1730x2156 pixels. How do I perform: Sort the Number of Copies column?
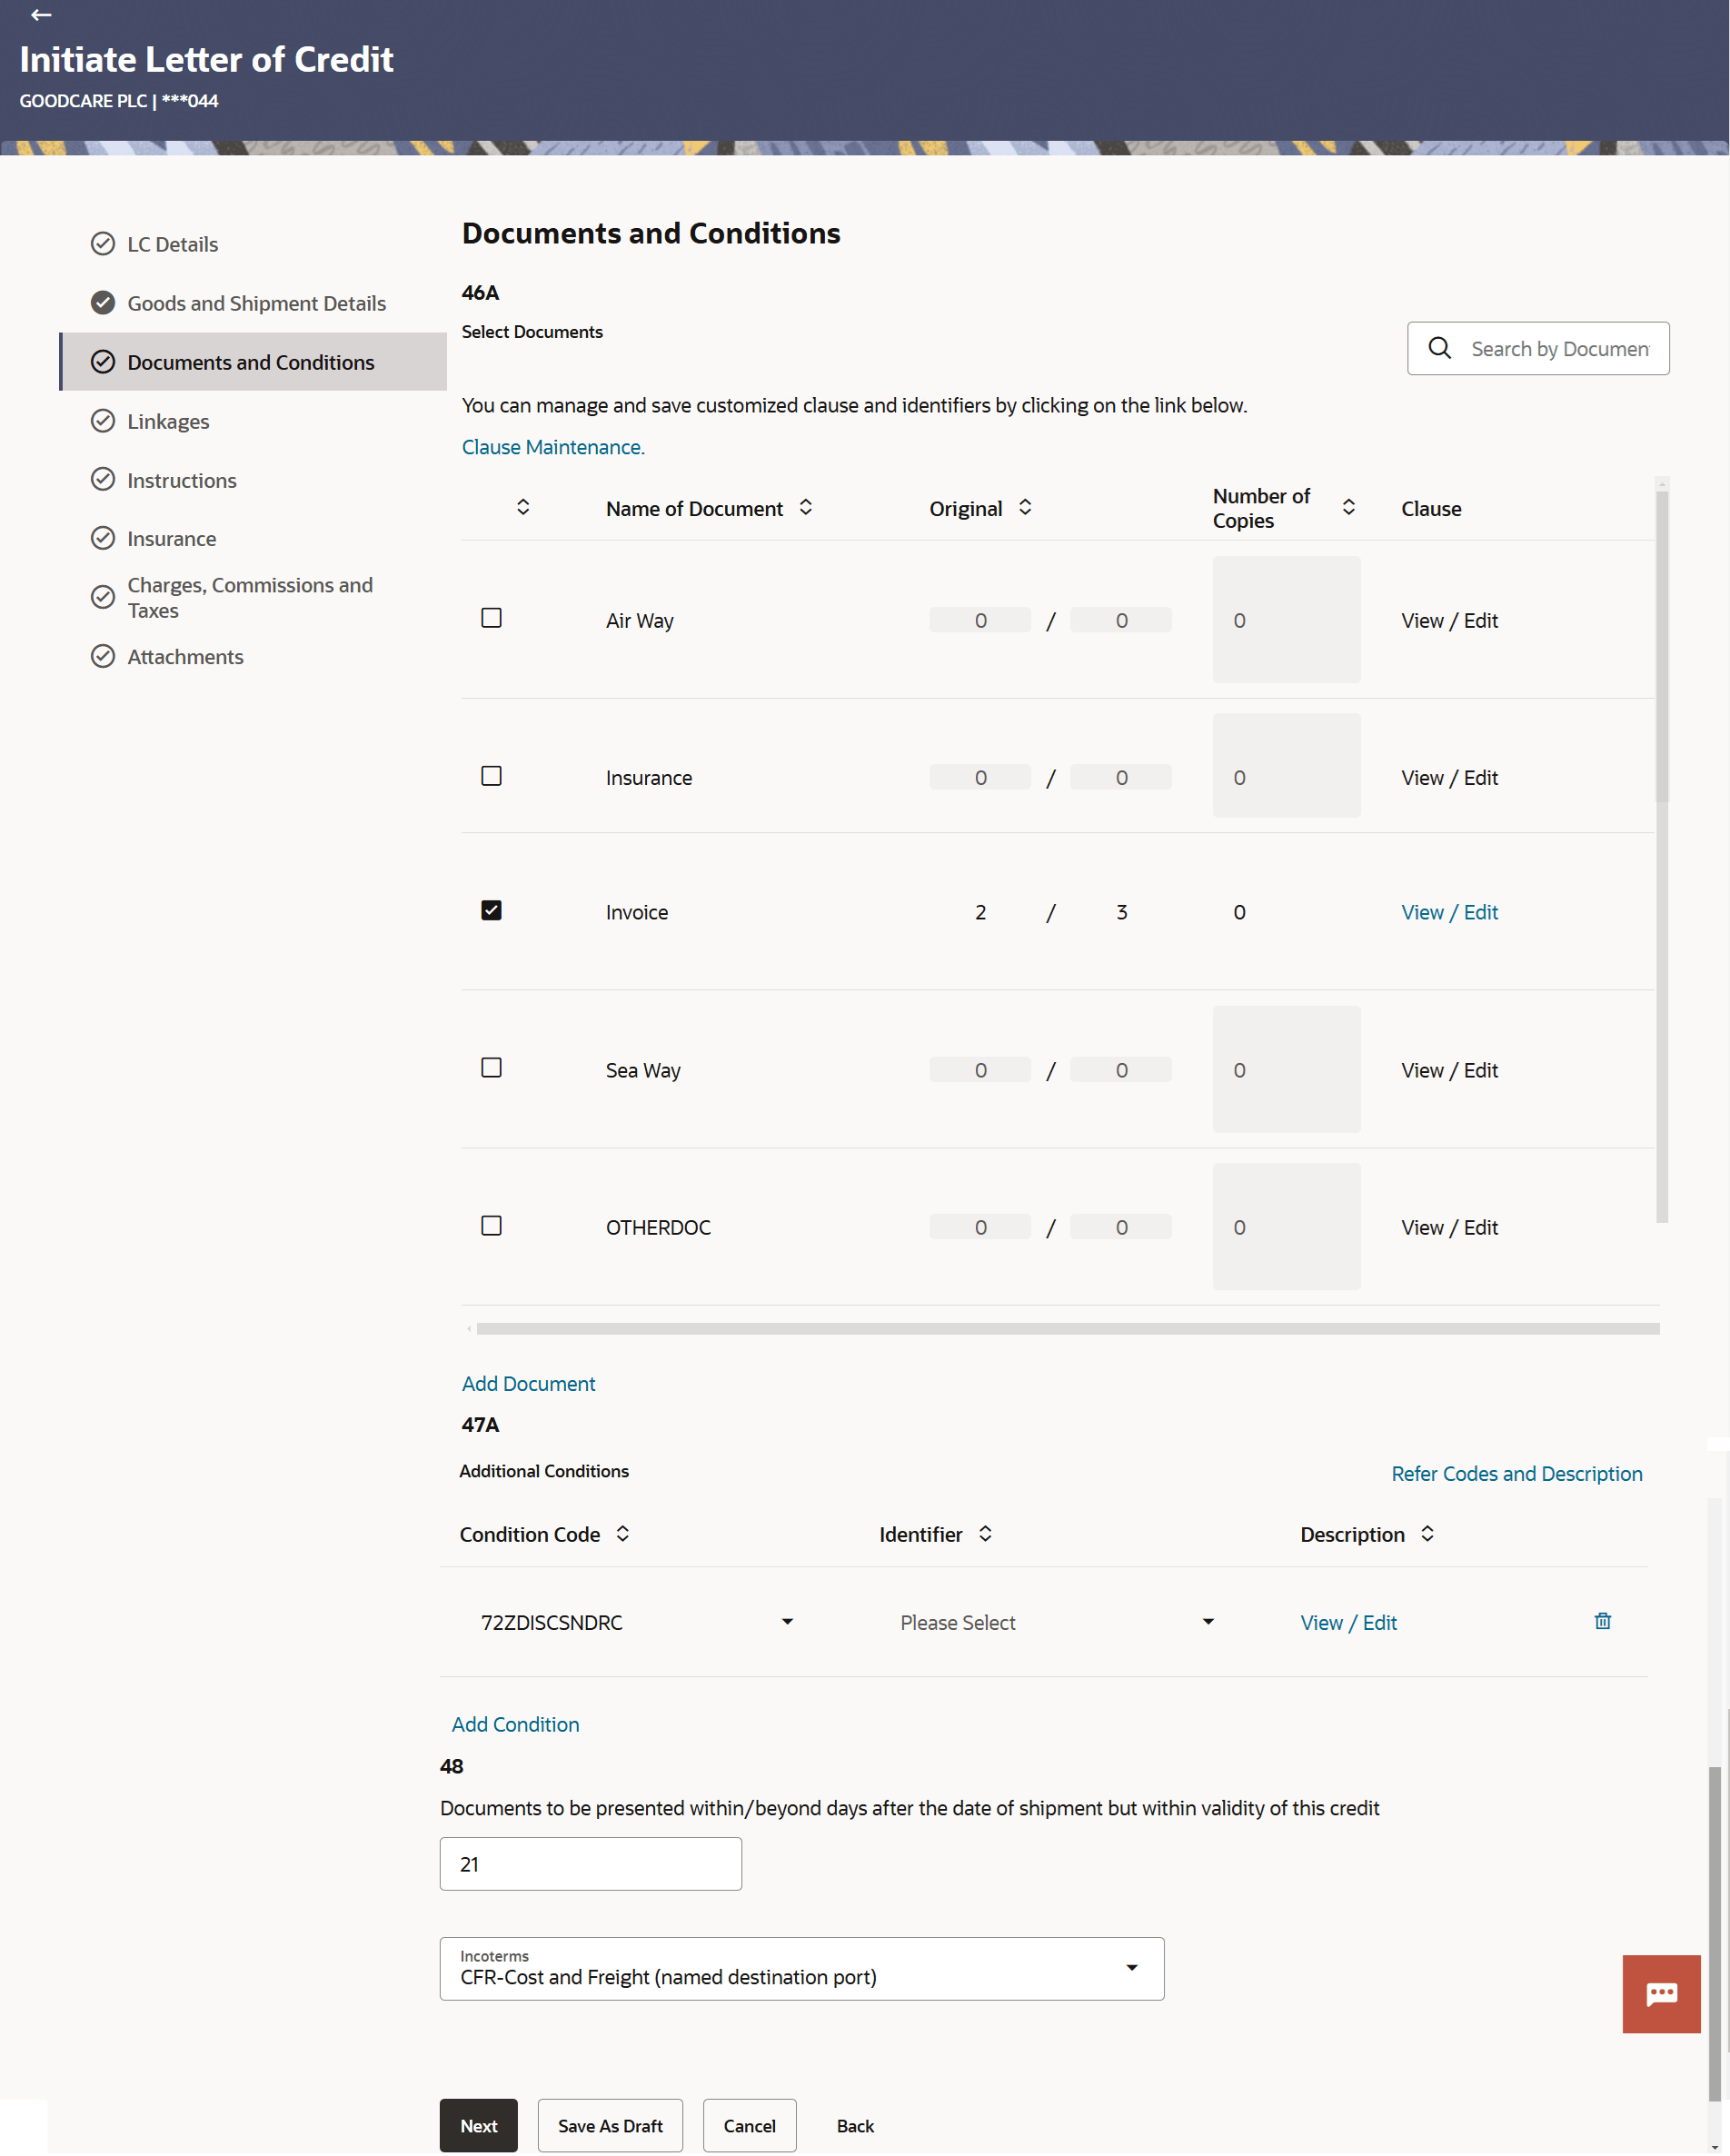[x=1348, y=507]
